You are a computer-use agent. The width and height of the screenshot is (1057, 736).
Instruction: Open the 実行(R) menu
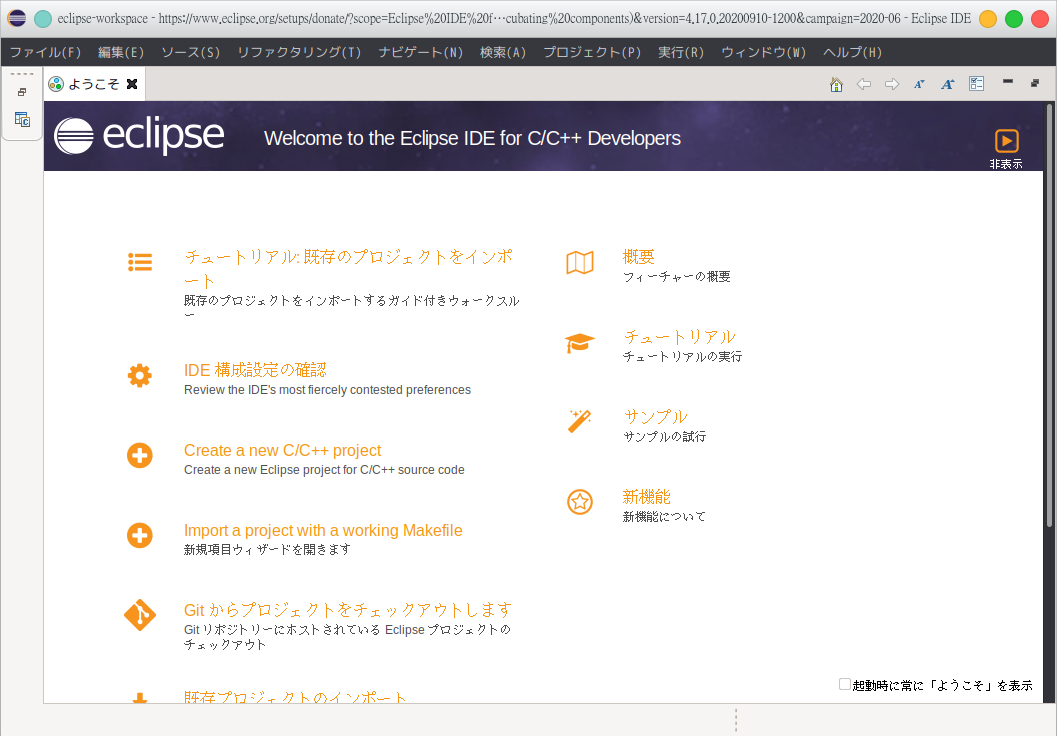coord(681,52)
